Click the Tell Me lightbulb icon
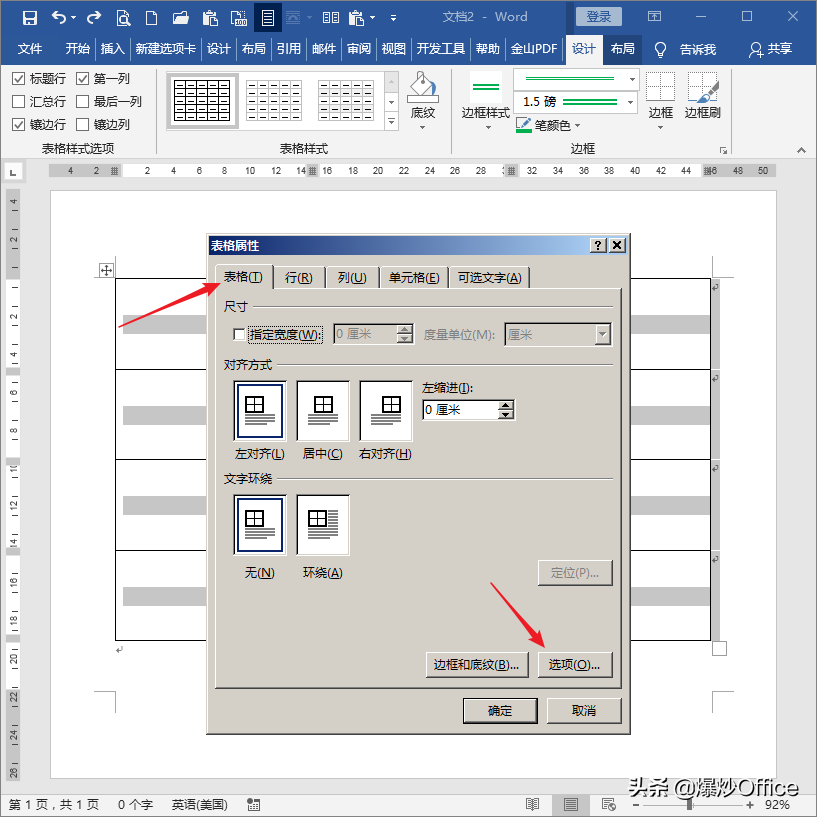 click(x=660, y=49)
